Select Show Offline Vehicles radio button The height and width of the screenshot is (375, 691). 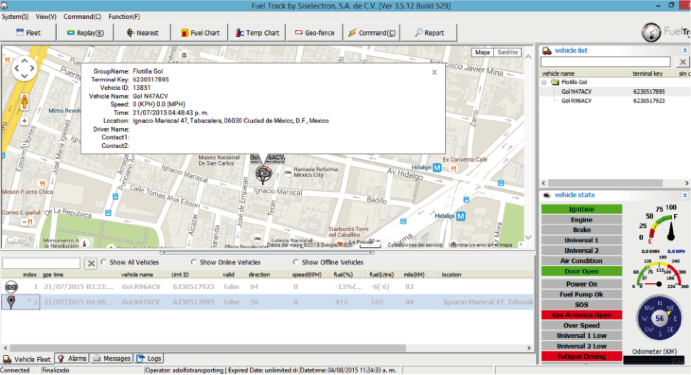coord(296,262)
